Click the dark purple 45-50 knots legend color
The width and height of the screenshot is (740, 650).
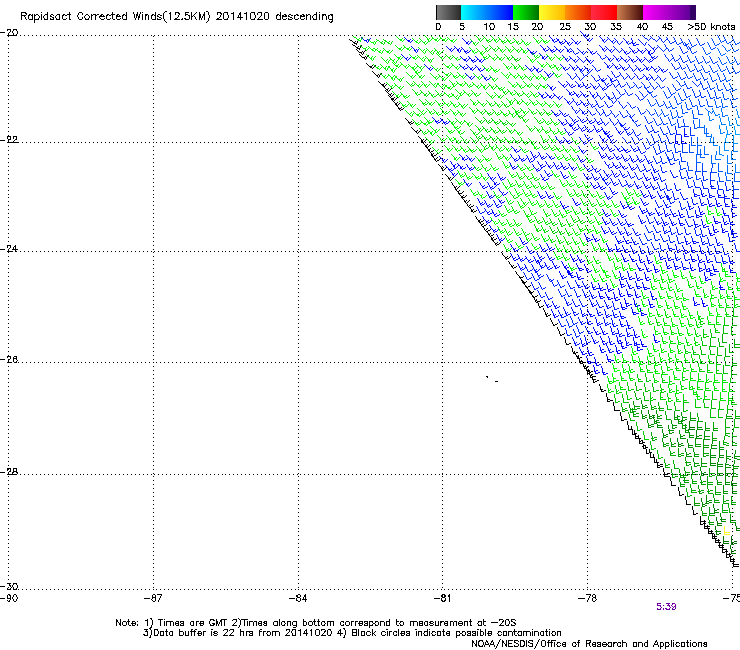(x=682, y=12)
